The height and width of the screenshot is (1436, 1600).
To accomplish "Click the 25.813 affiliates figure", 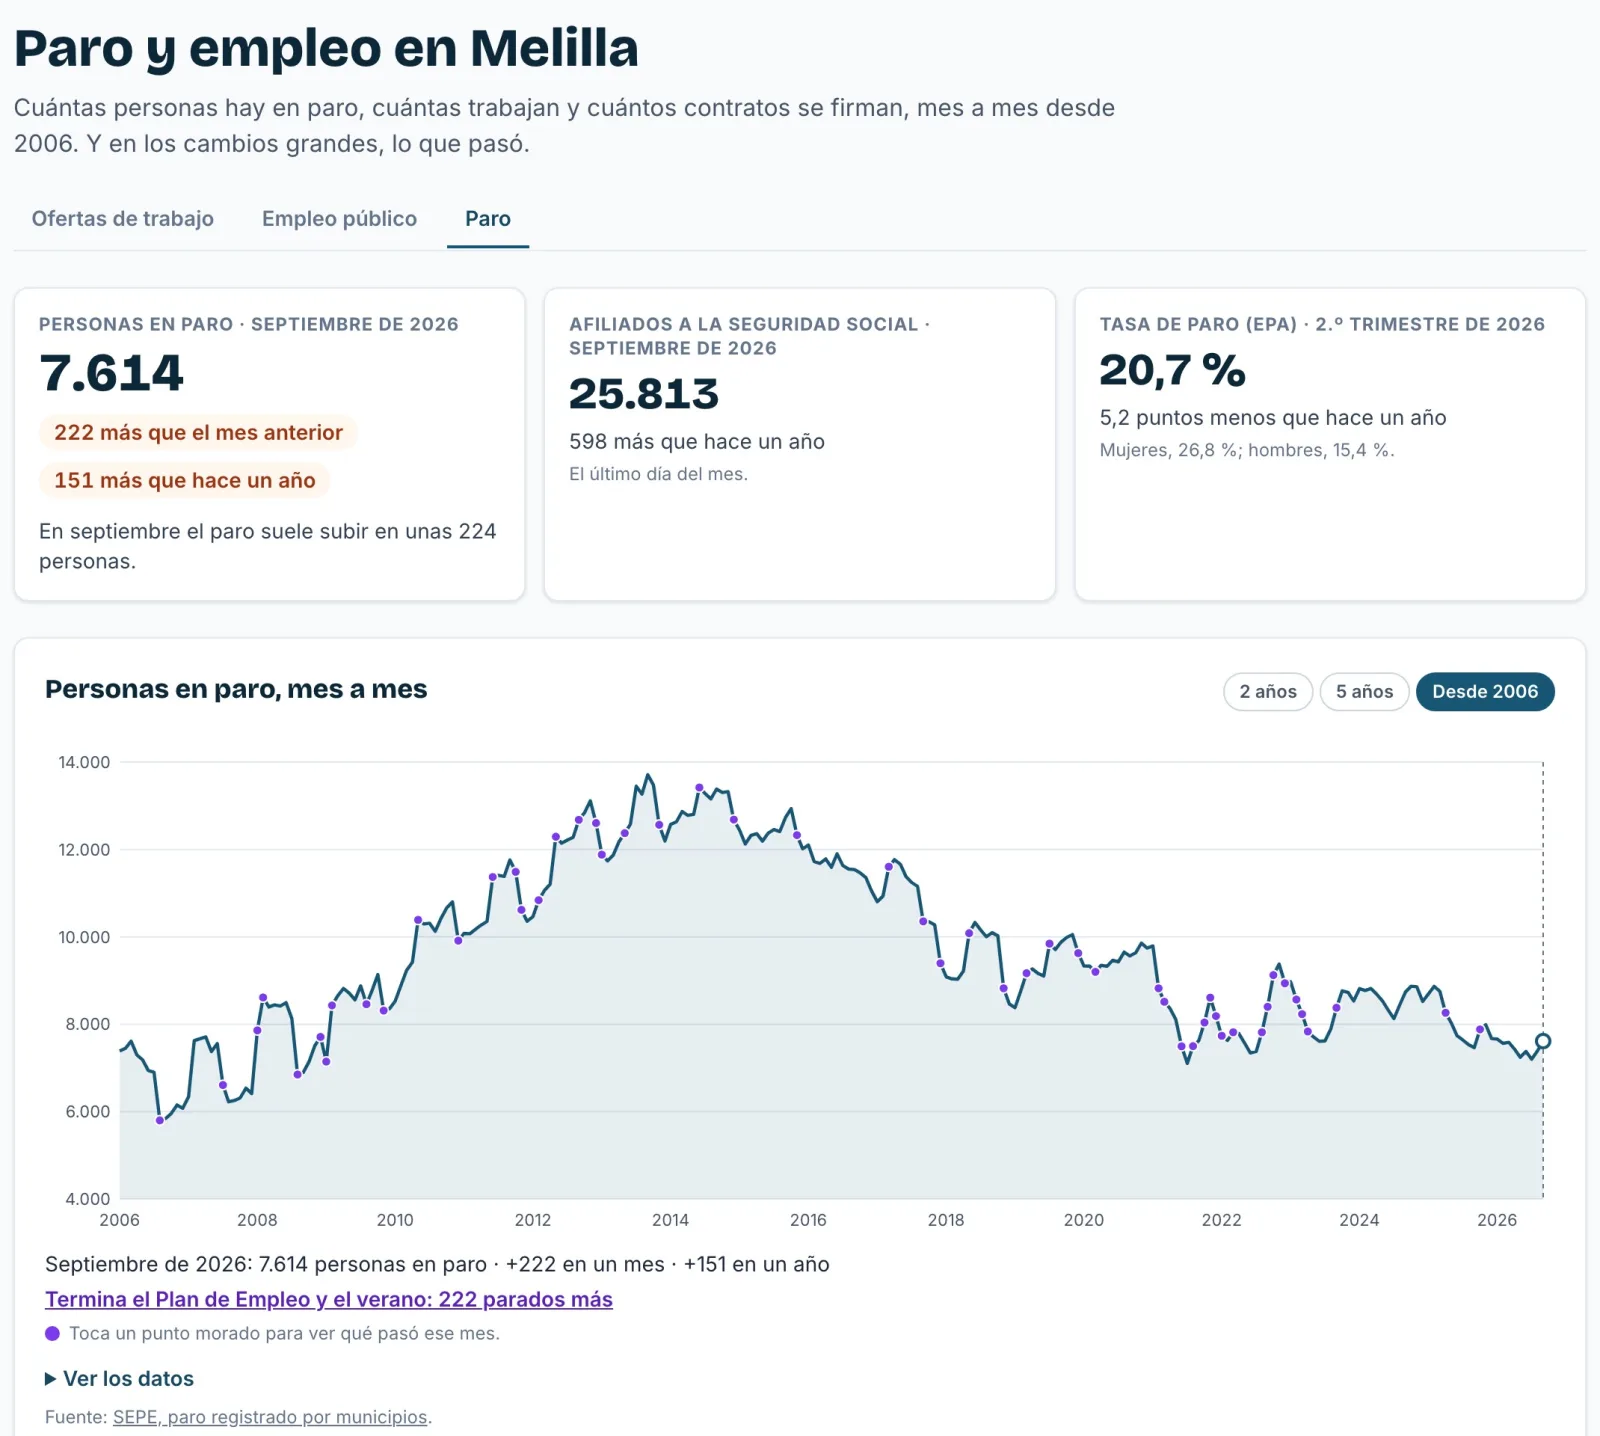I will click(644, 394).
